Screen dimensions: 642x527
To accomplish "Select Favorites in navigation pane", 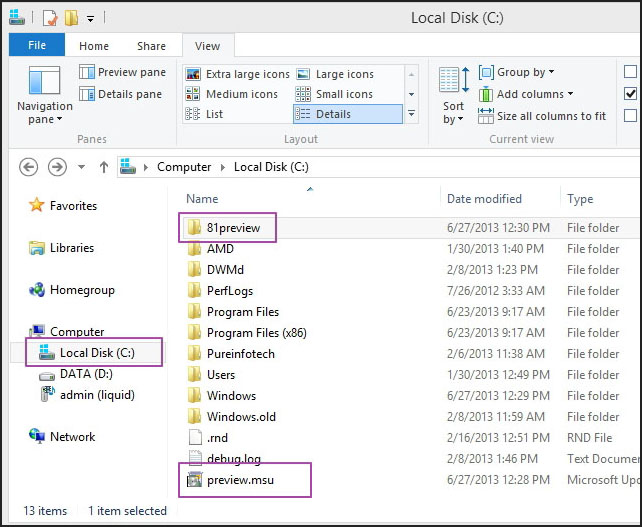I will [x=63, y=206].
